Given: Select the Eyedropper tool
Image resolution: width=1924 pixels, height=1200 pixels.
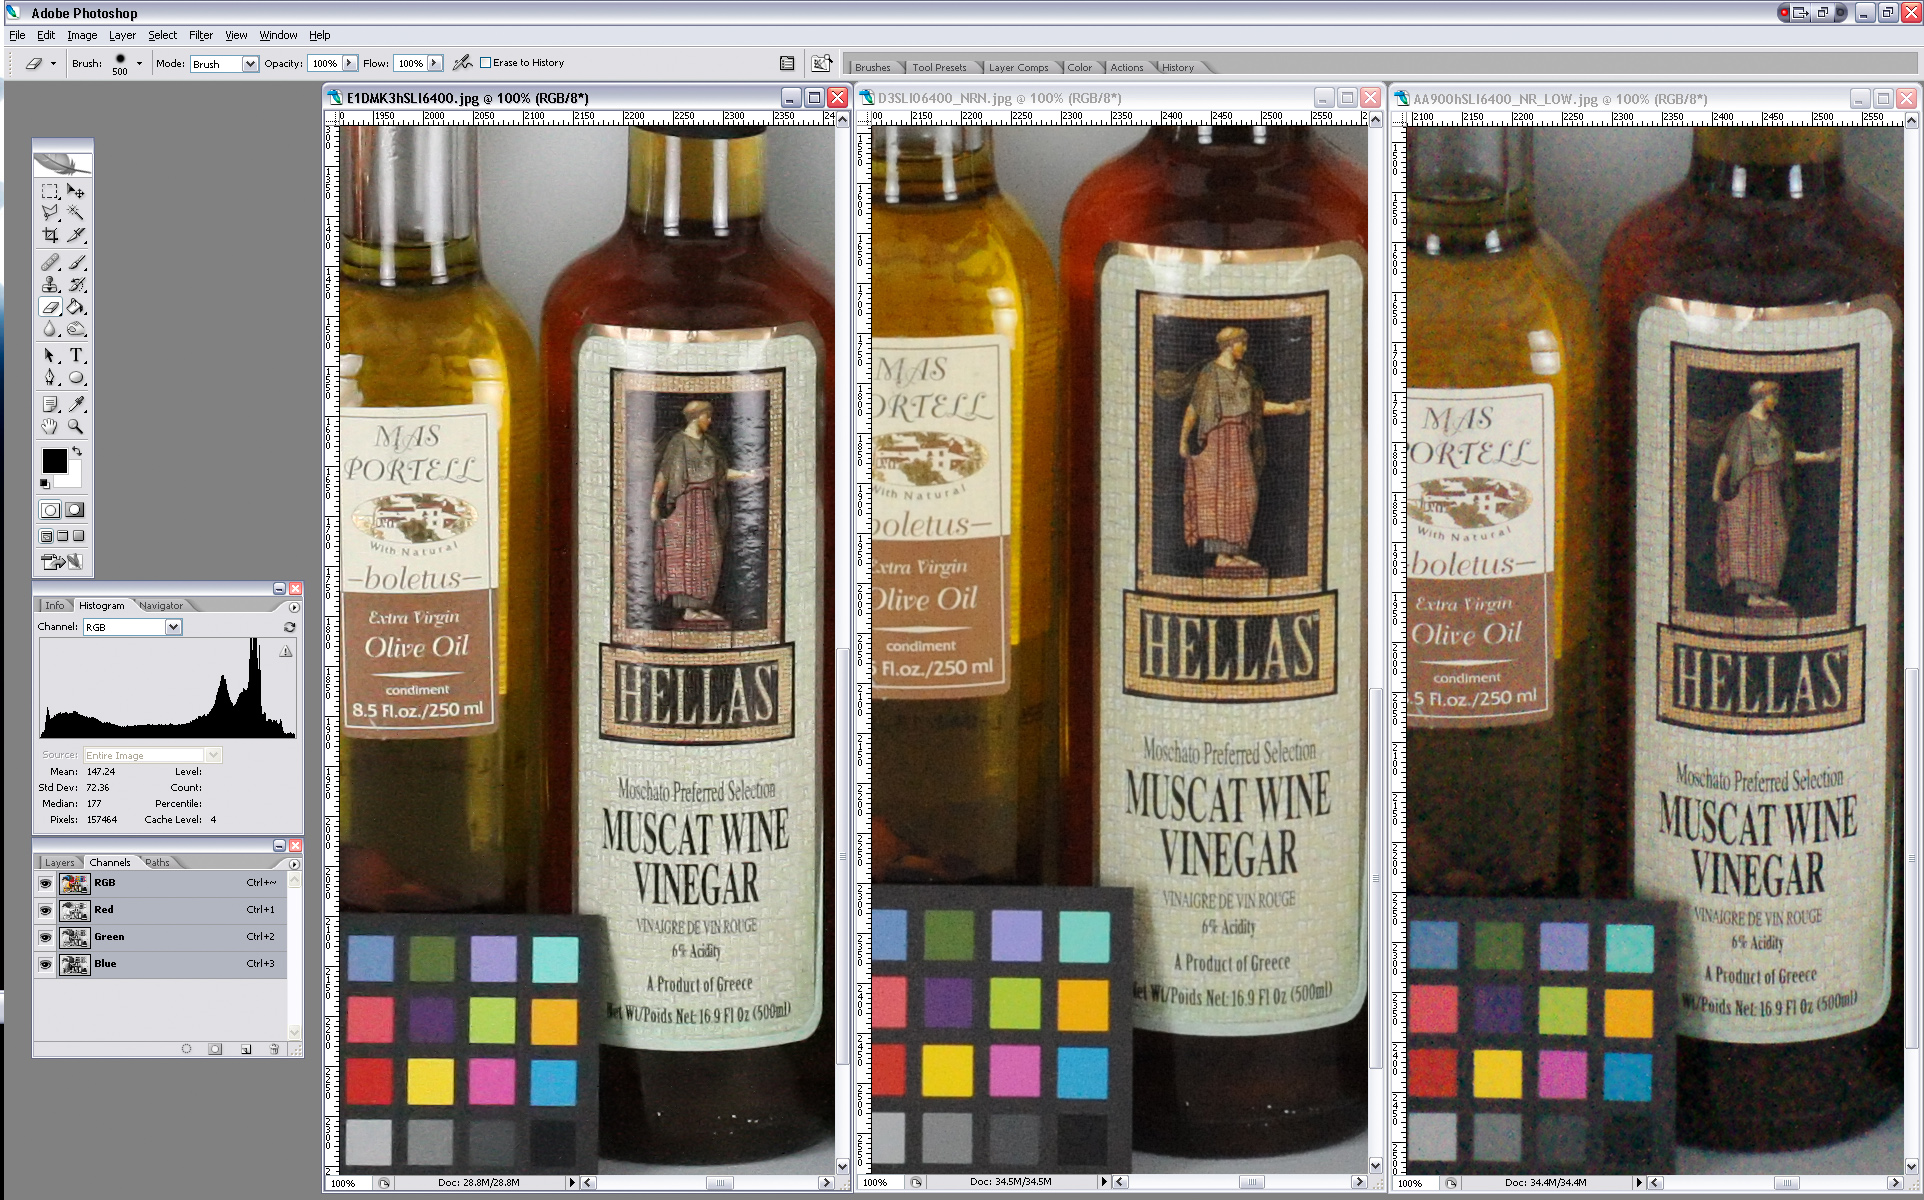Looking at the screenshot, I should 76,404.
